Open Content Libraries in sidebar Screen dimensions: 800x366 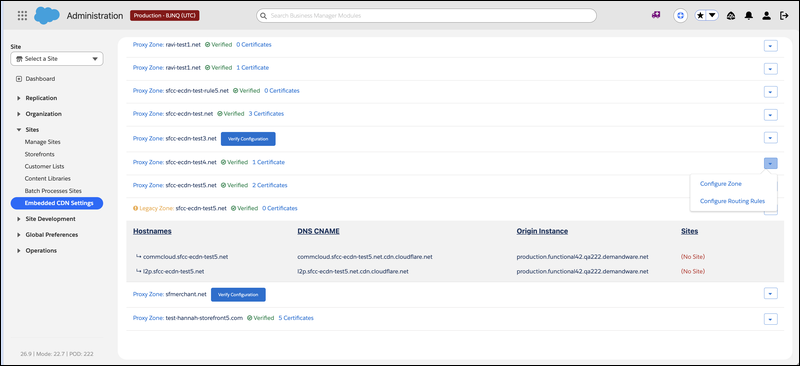coord(47,179)
